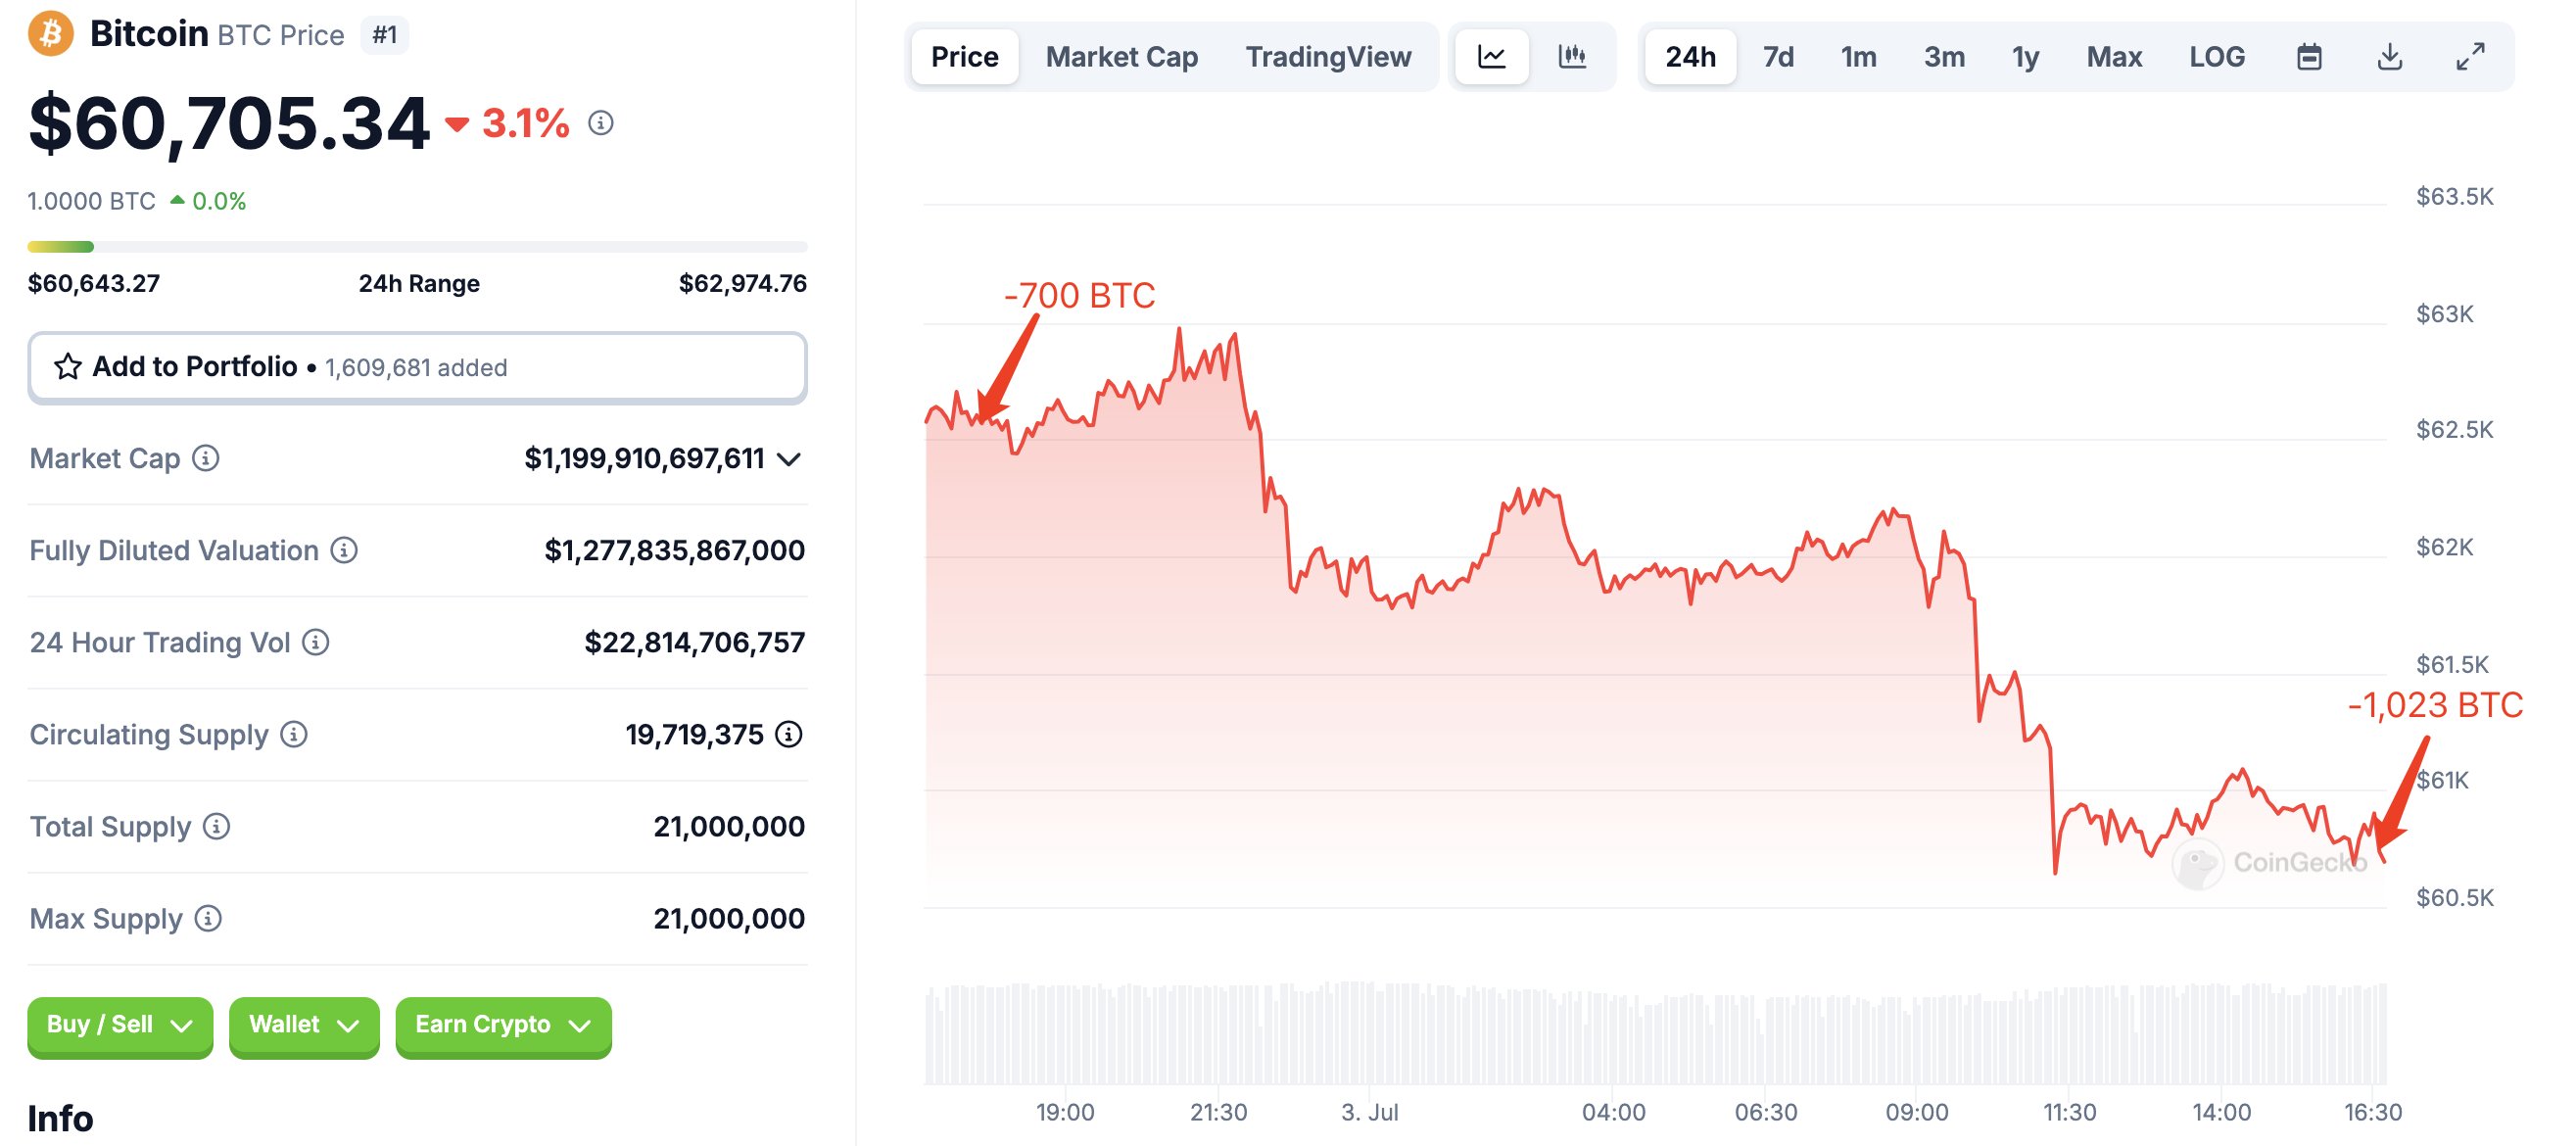Select the 1y time range
2576x1146 pixels.
[x=2025, y=57]
